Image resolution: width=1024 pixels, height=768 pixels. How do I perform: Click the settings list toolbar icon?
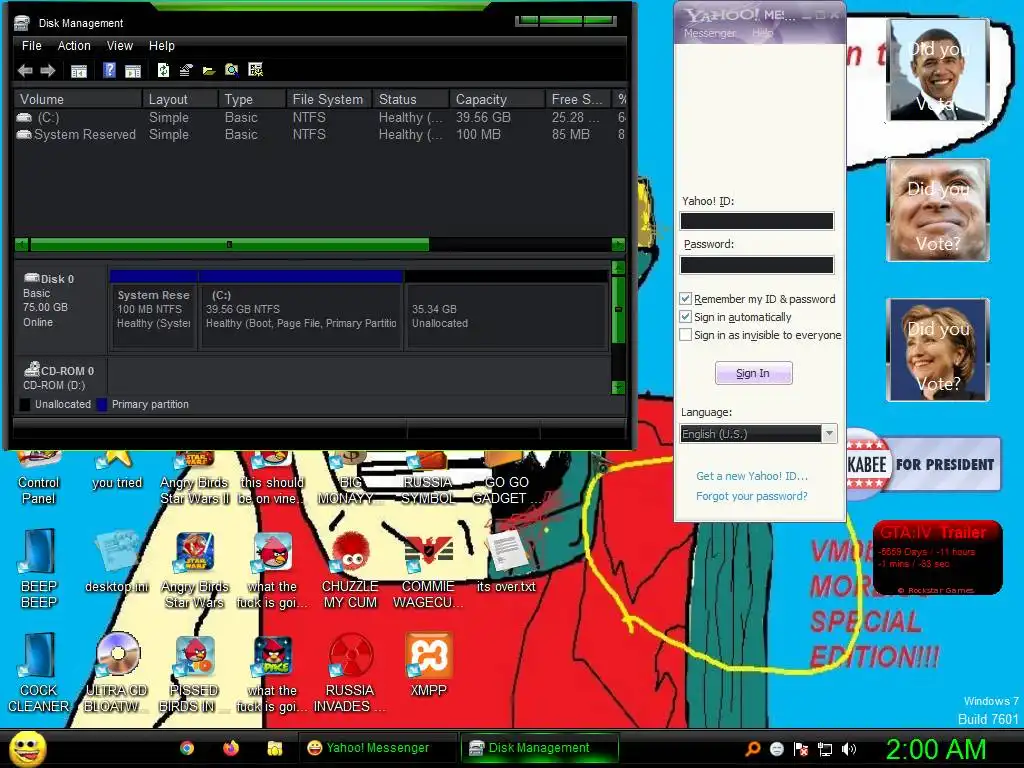[x=255, y=70]
